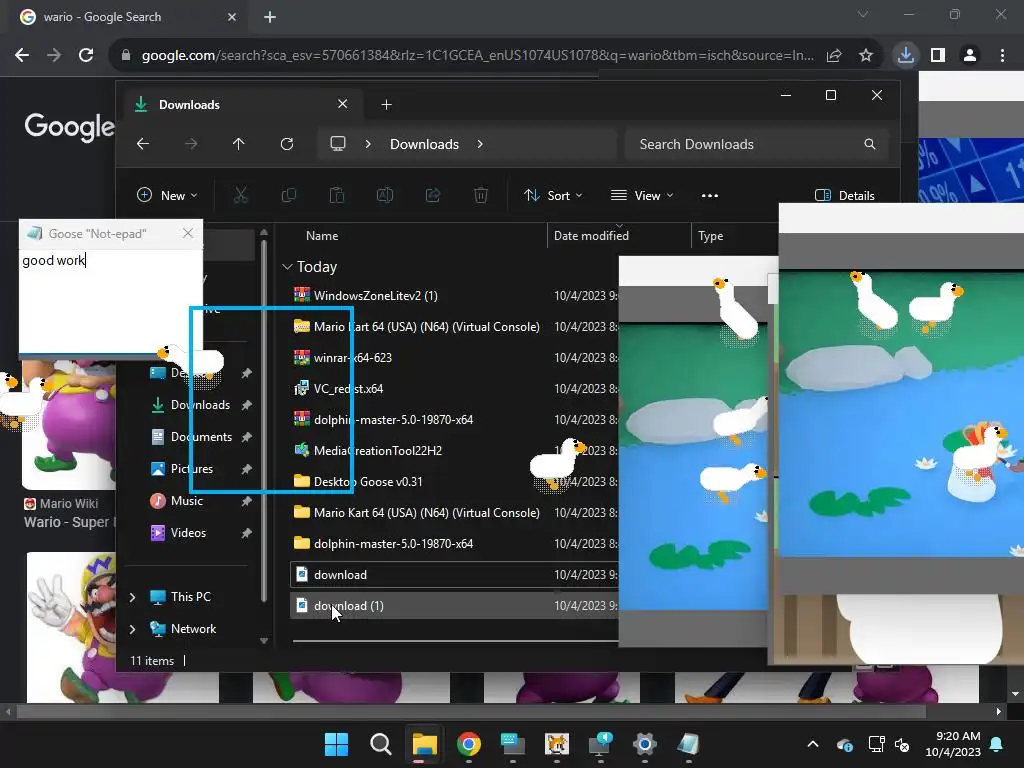Viewport: 1024px width, 768px height.
Task: Click Chrome's Back arrow
Action: point(22,56)
